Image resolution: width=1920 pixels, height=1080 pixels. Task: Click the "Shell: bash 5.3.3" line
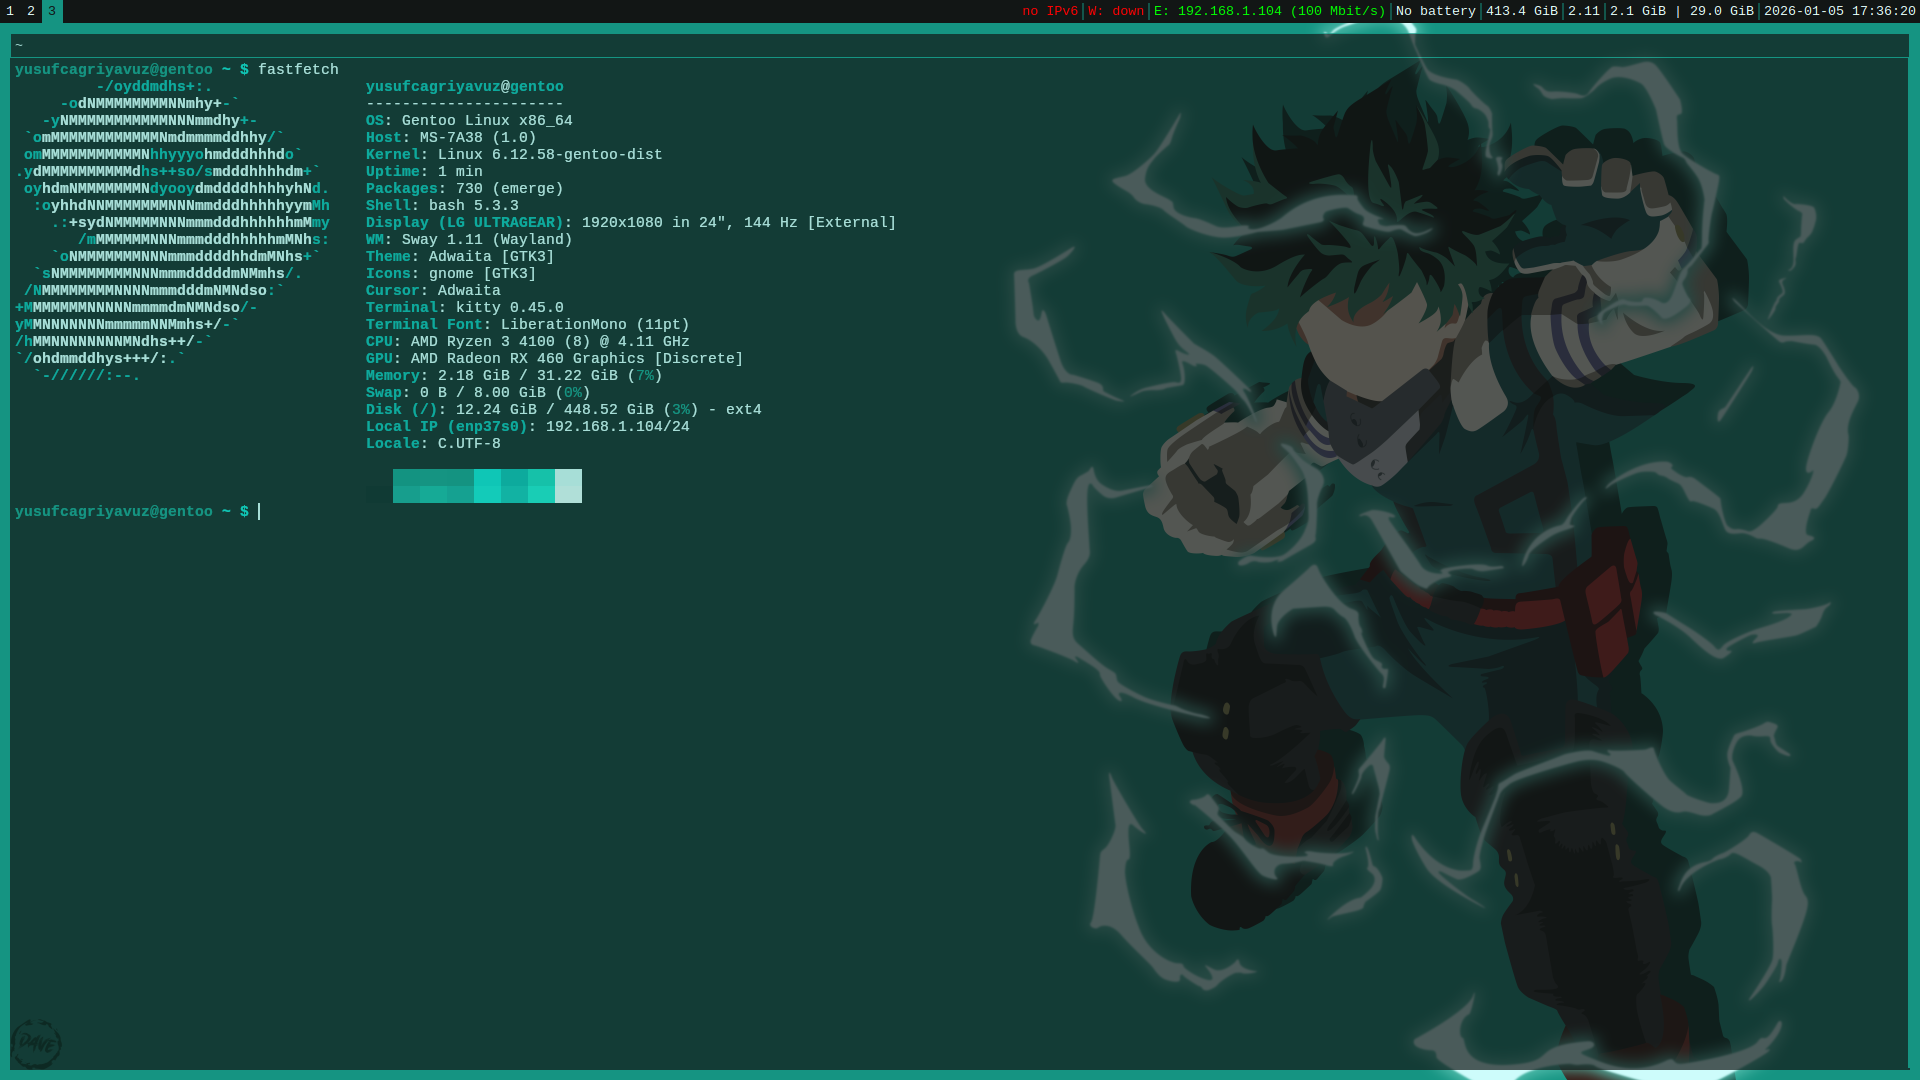(x=442, y=206)
